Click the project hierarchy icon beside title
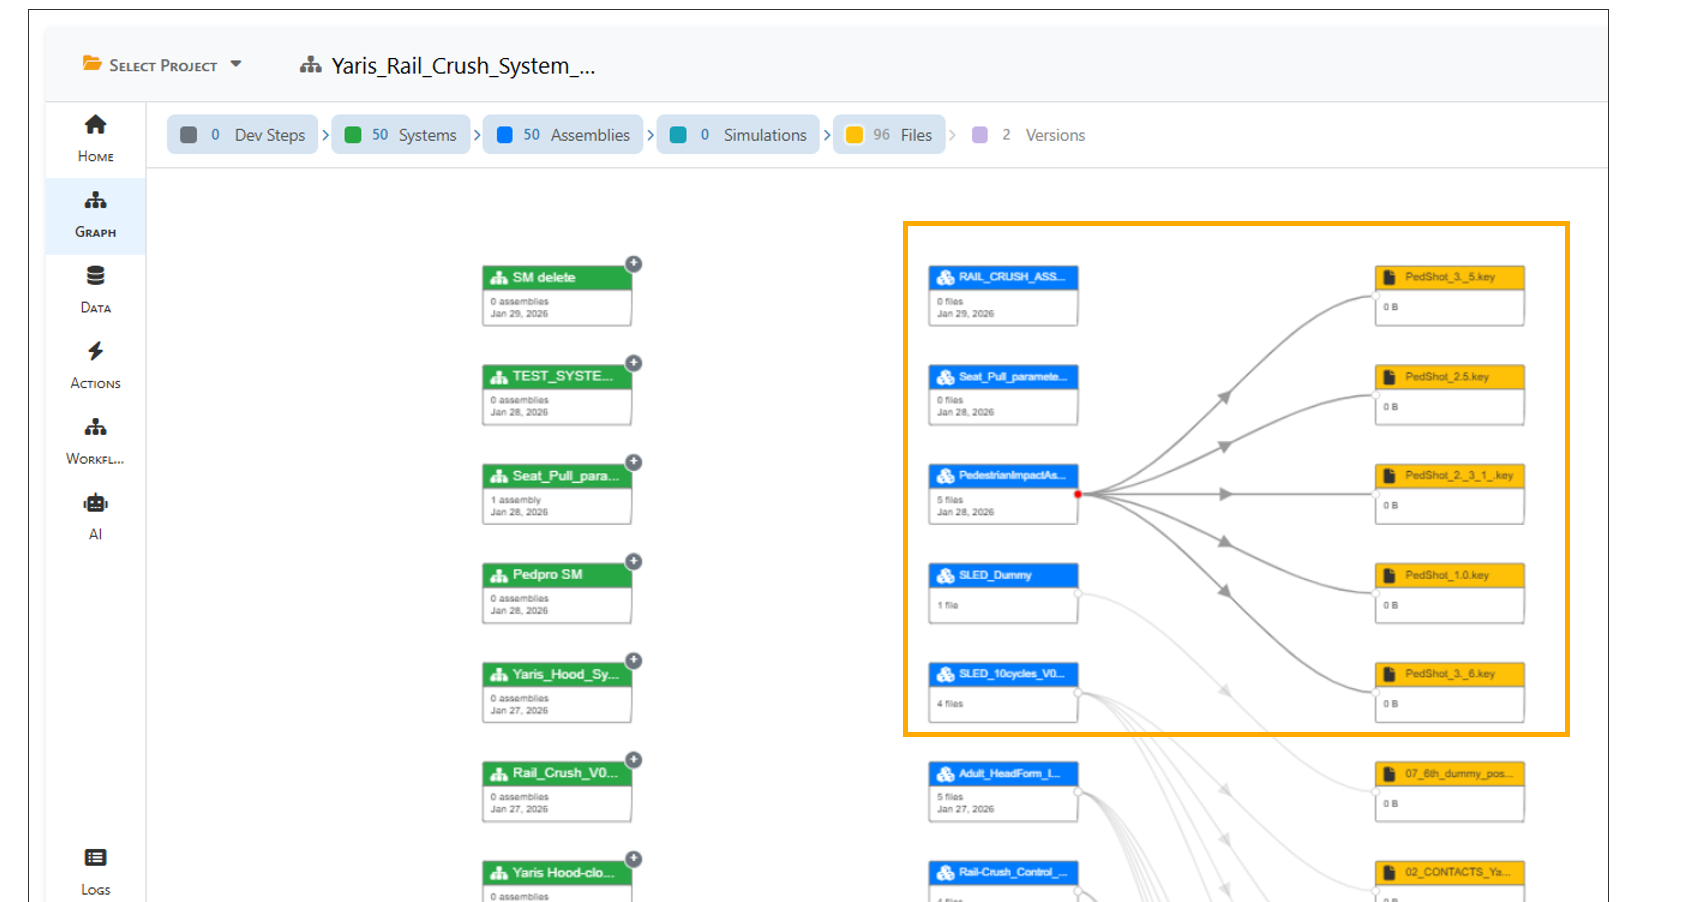 click(x=310, y=66)
